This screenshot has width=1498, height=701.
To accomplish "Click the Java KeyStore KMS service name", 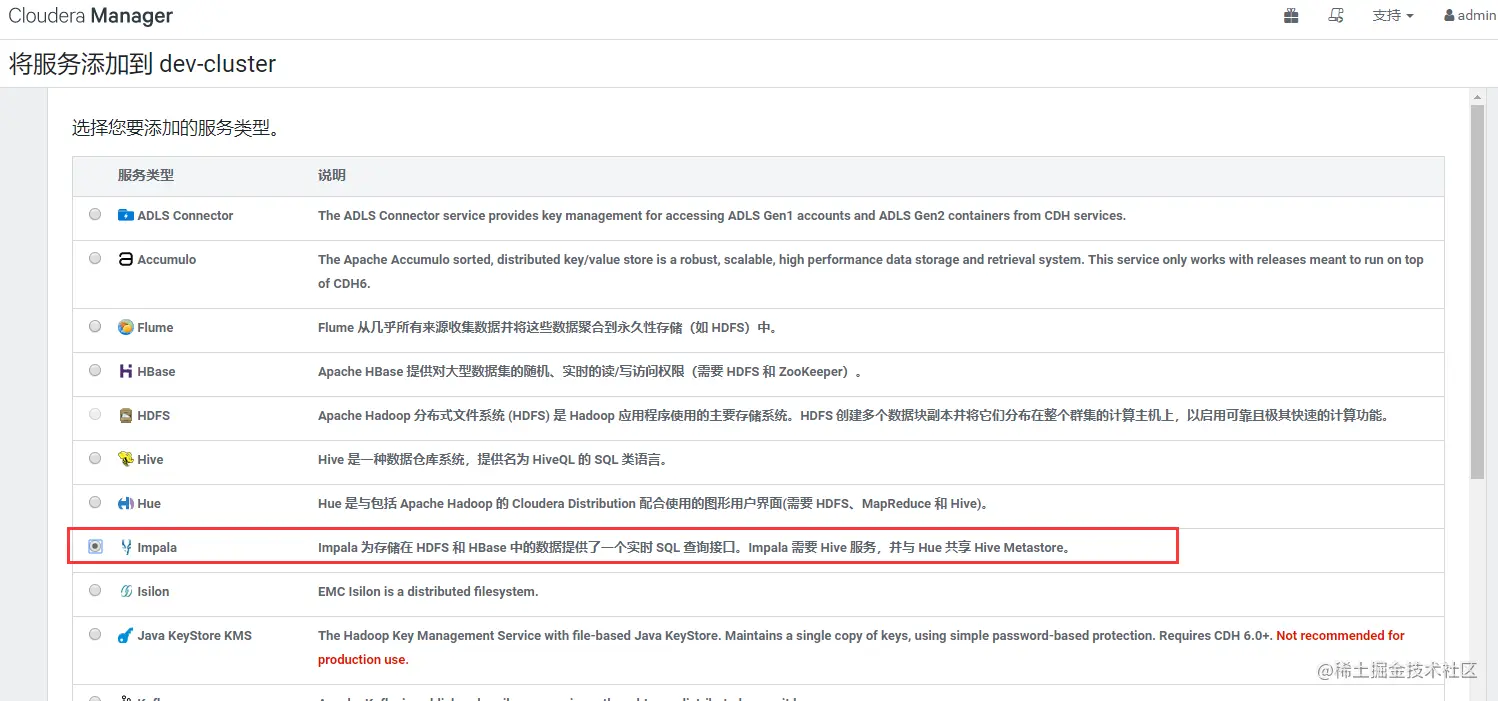I will click(x=195, y=635).
